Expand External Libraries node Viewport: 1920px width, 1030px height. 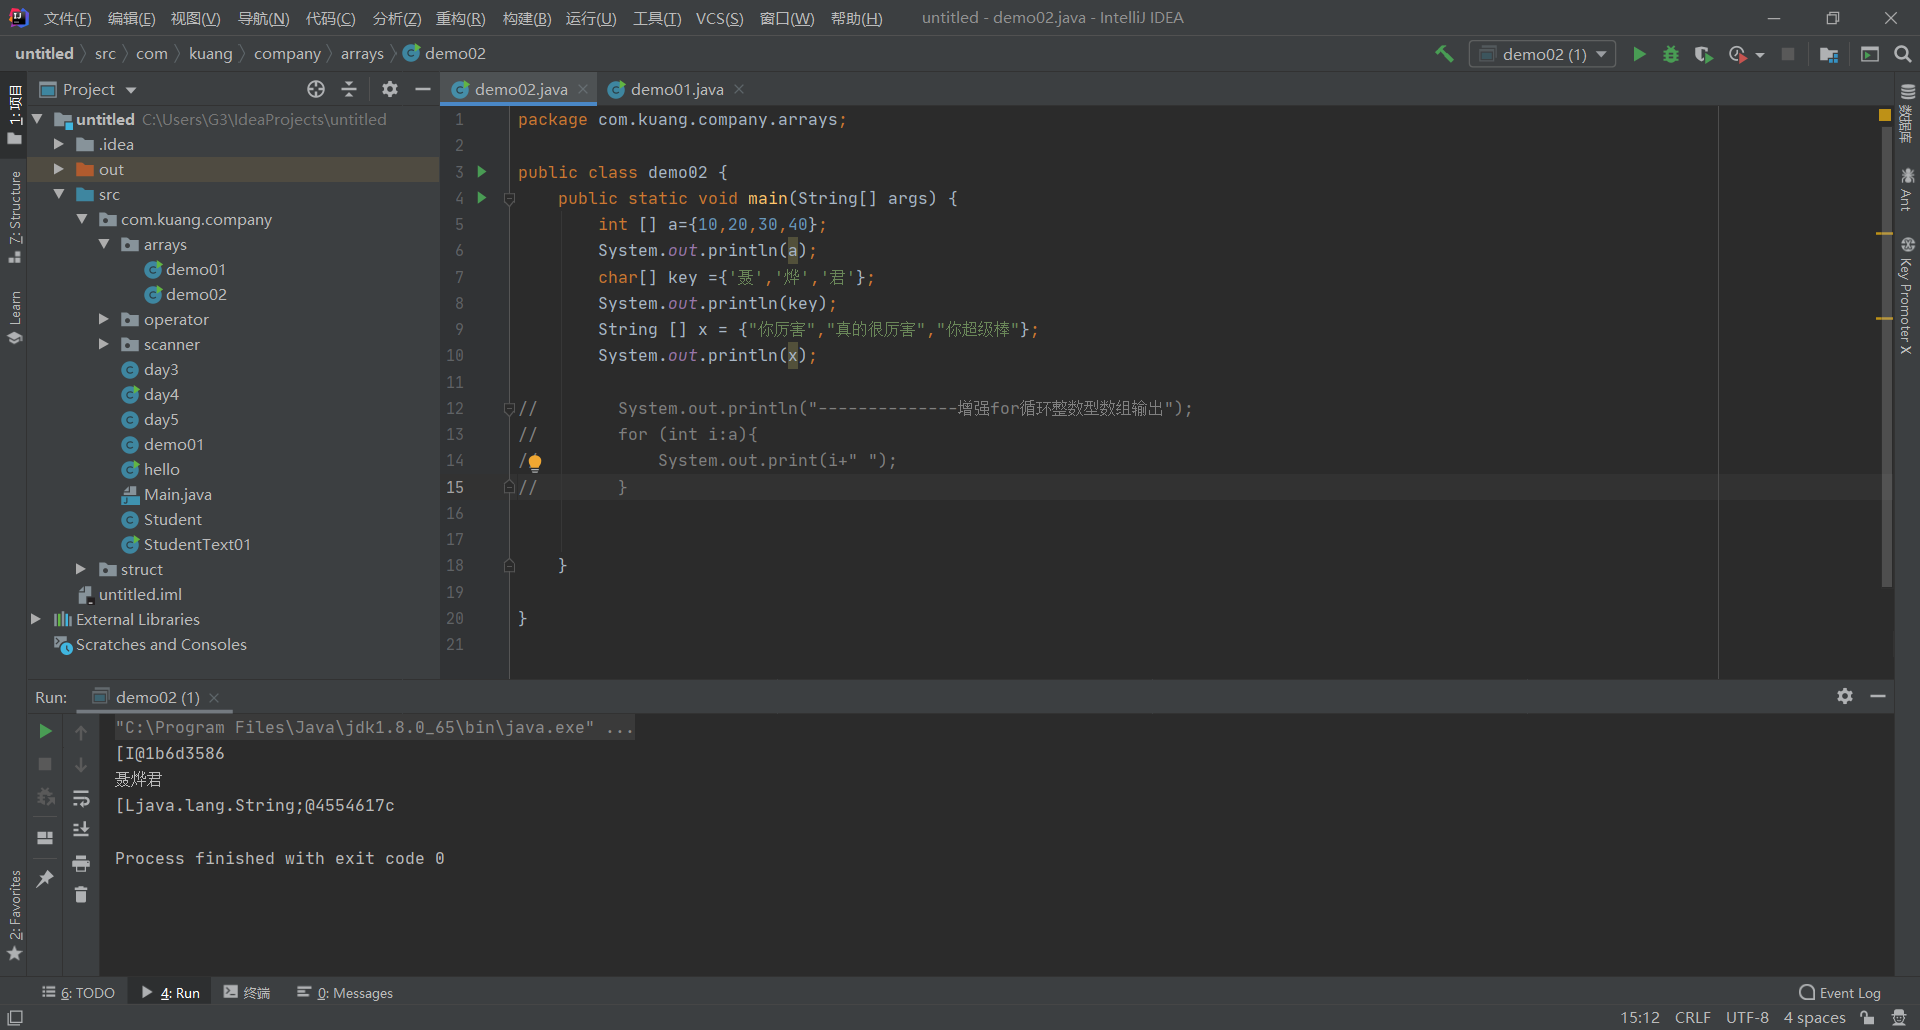tap(36, 619)
